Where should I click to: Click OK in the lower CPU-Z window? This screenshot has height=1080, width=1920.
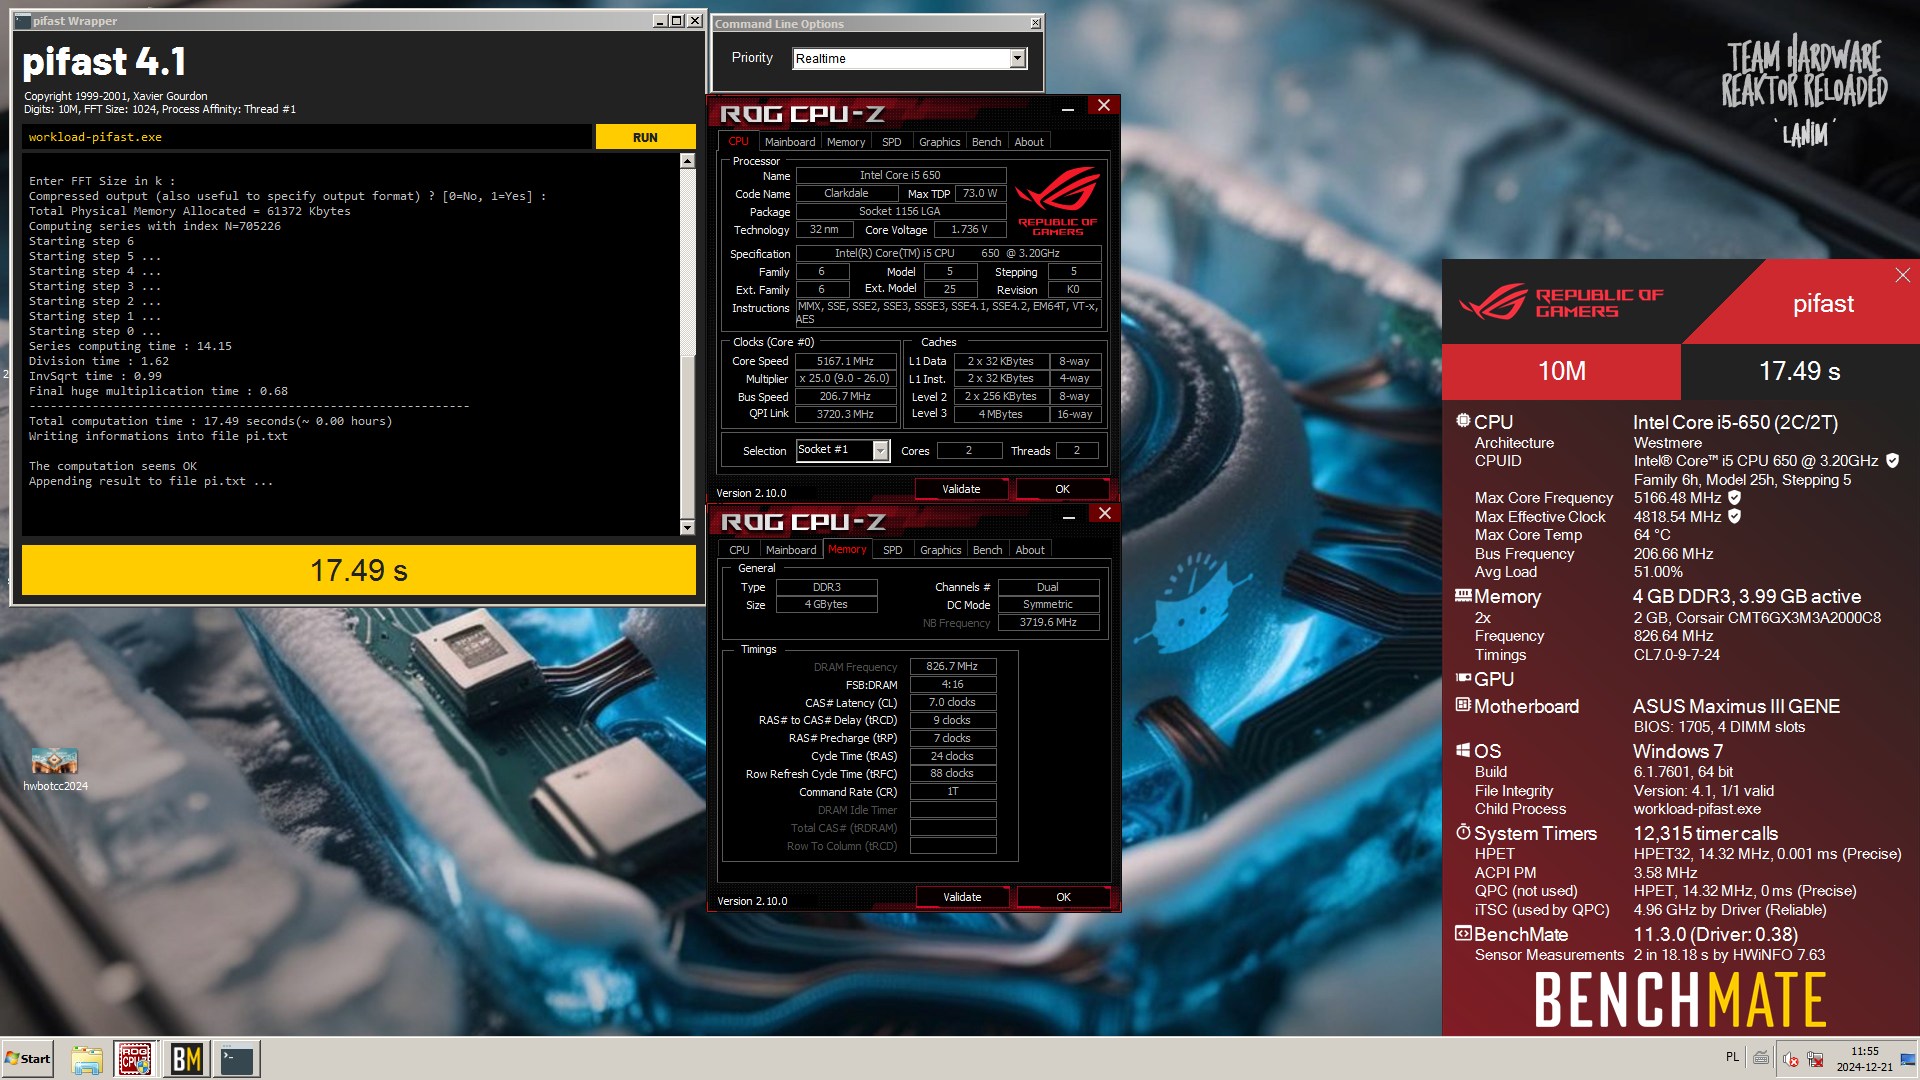(x=1063, y=897)
